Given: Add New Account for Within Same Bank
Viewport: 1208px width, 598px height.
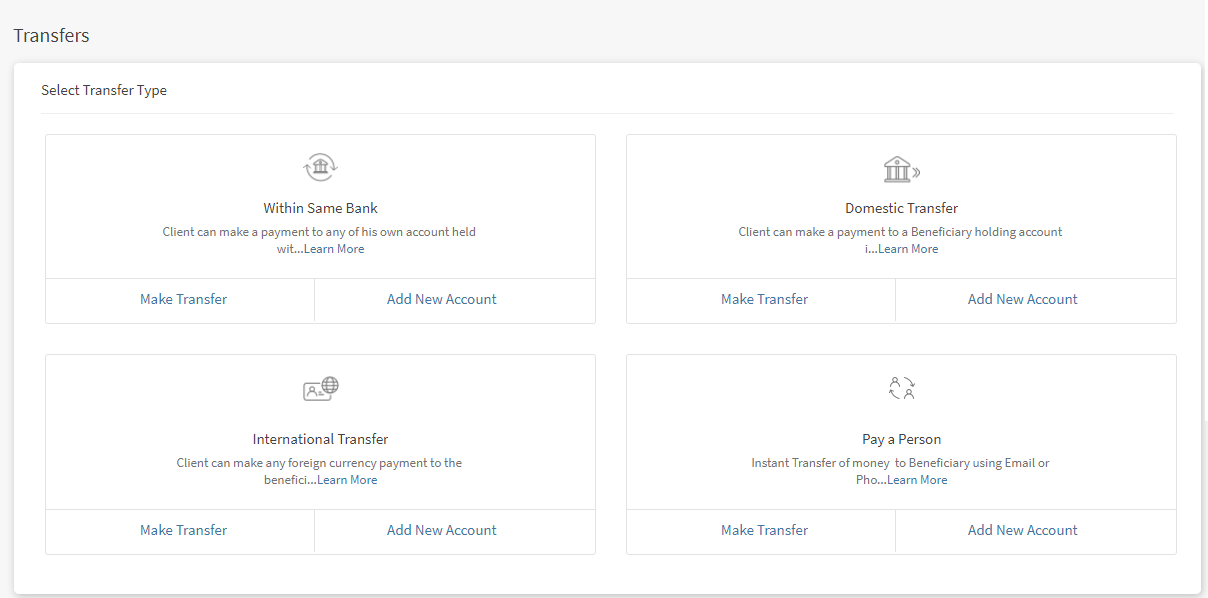Looking at the screenshot, I should [x=441, y=299].
